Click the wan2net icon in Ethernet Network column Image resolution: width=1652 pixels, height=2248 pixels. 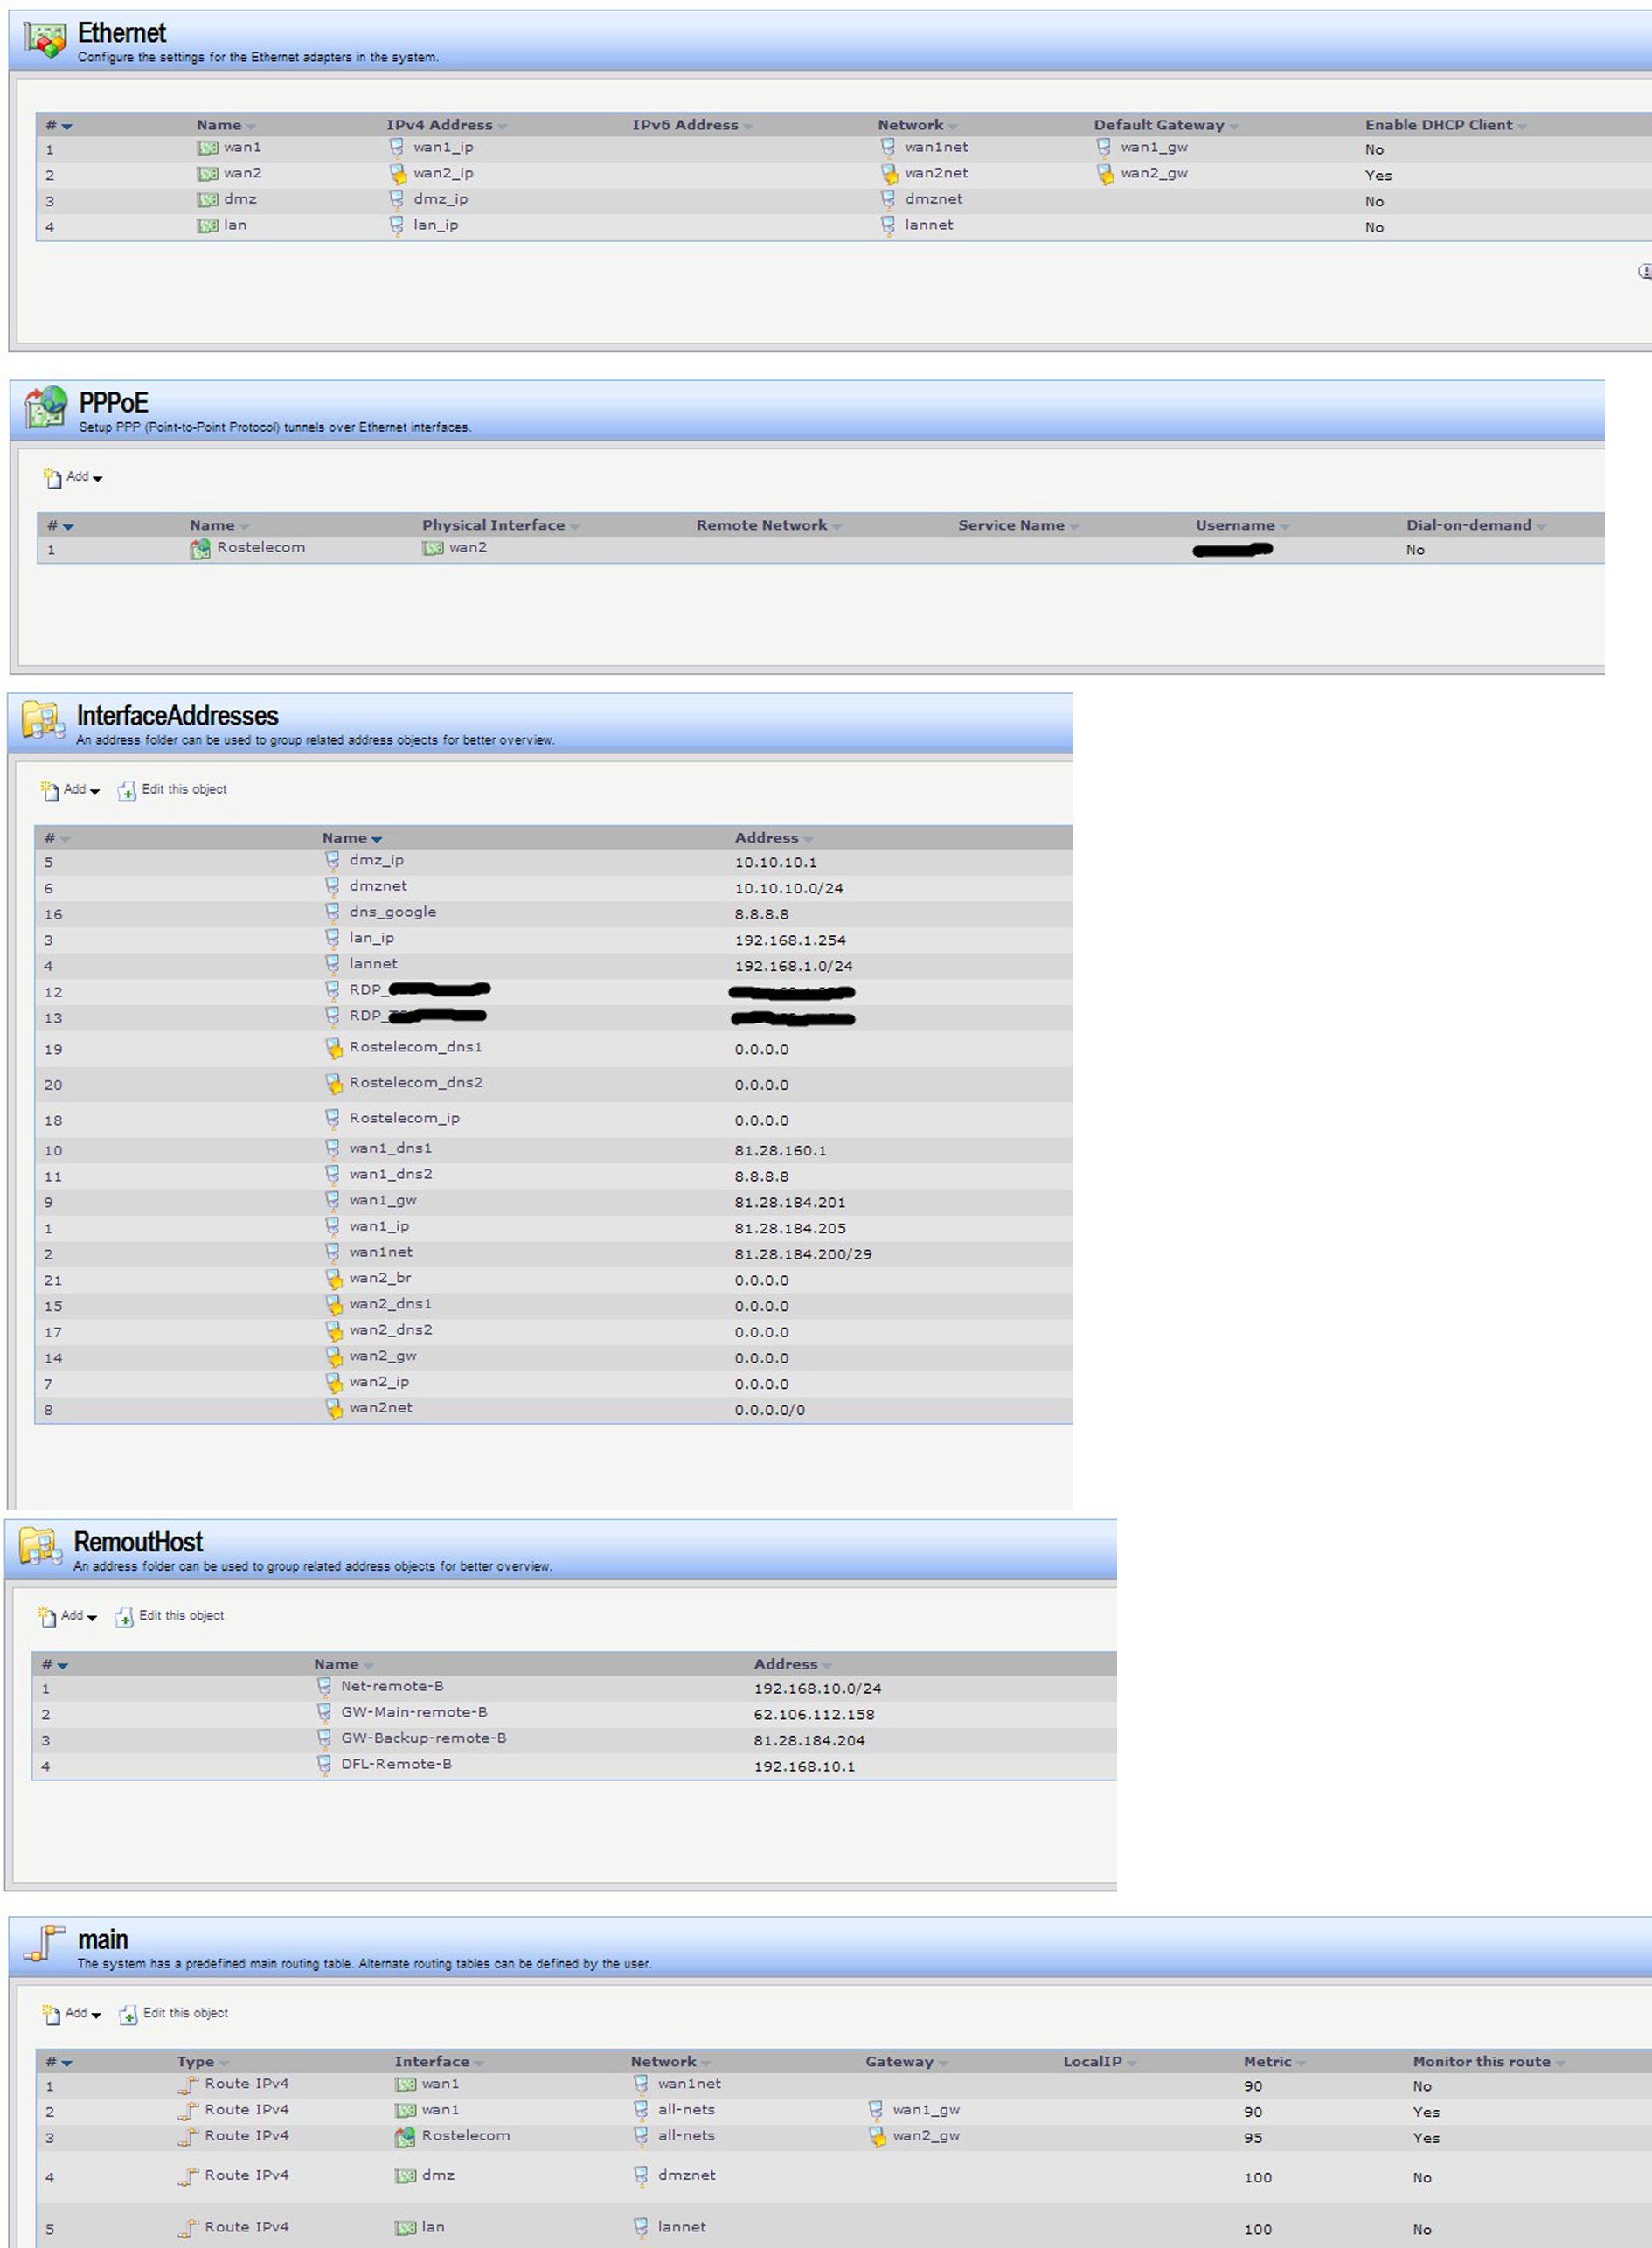(x=889, y=174)
